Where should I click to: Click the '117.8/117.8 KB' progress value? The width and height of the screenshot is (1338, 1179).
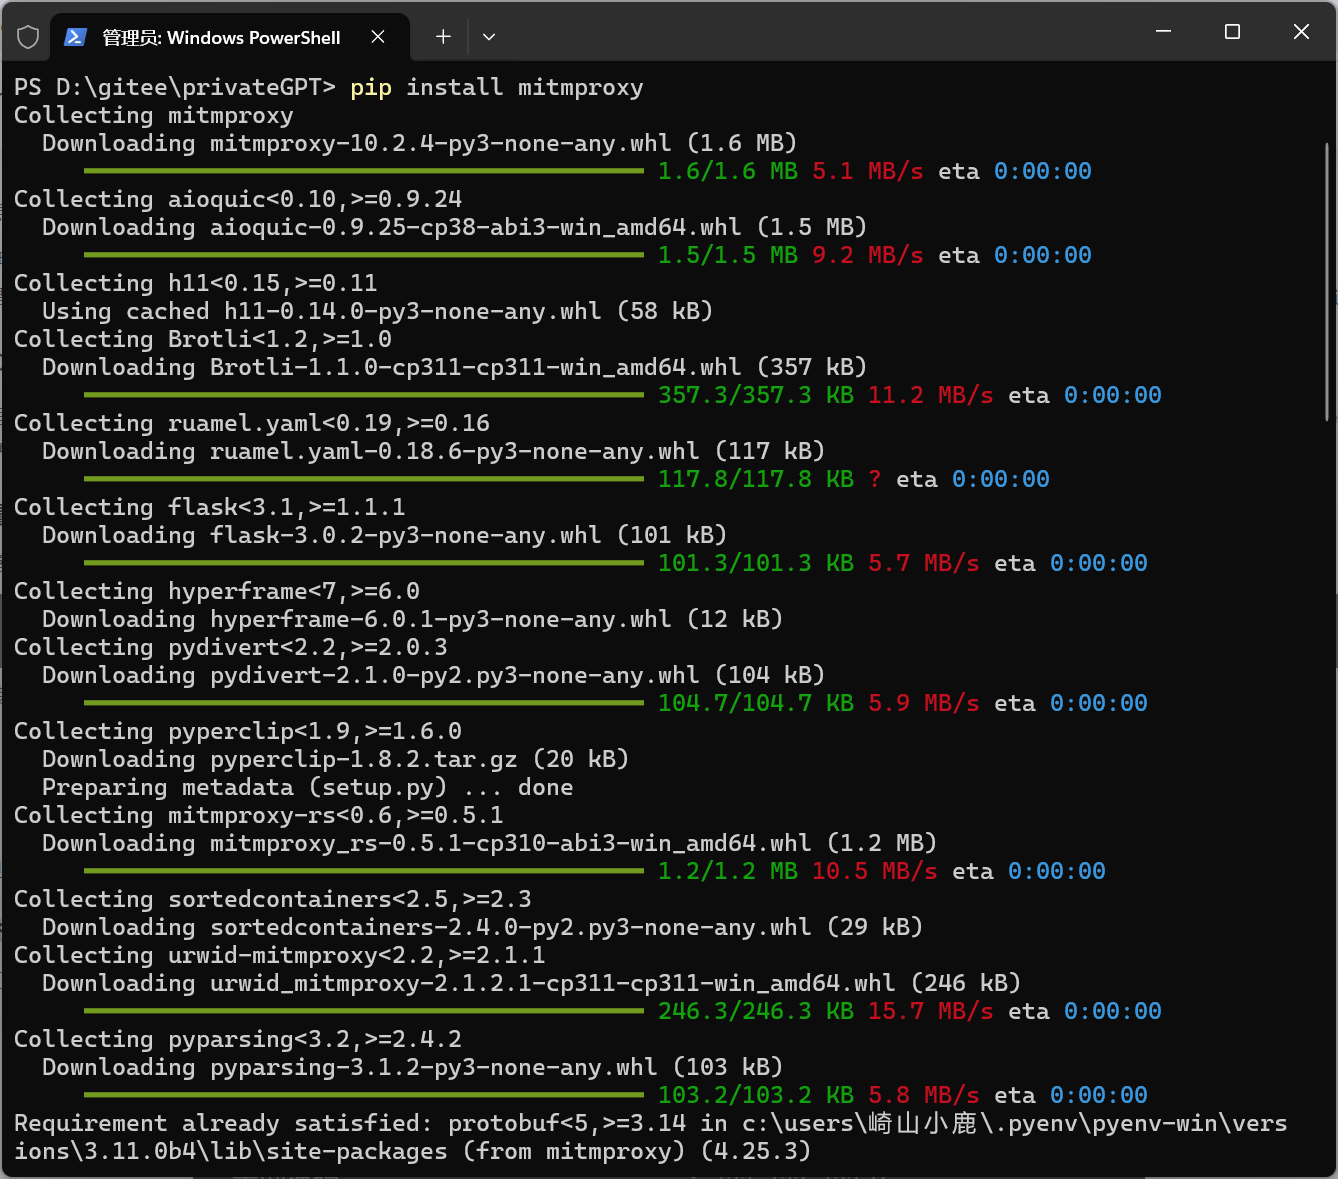click(x=756, y=480)
